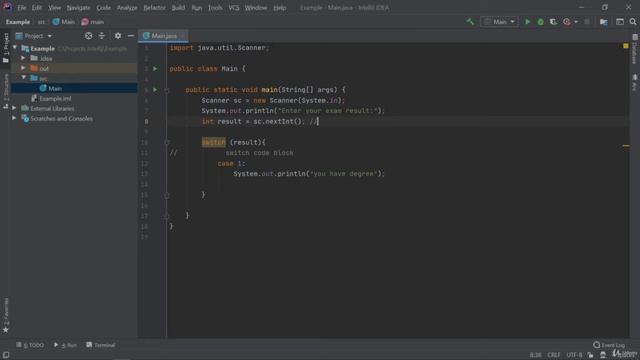Open the Navigate menu

pos(78,8)
